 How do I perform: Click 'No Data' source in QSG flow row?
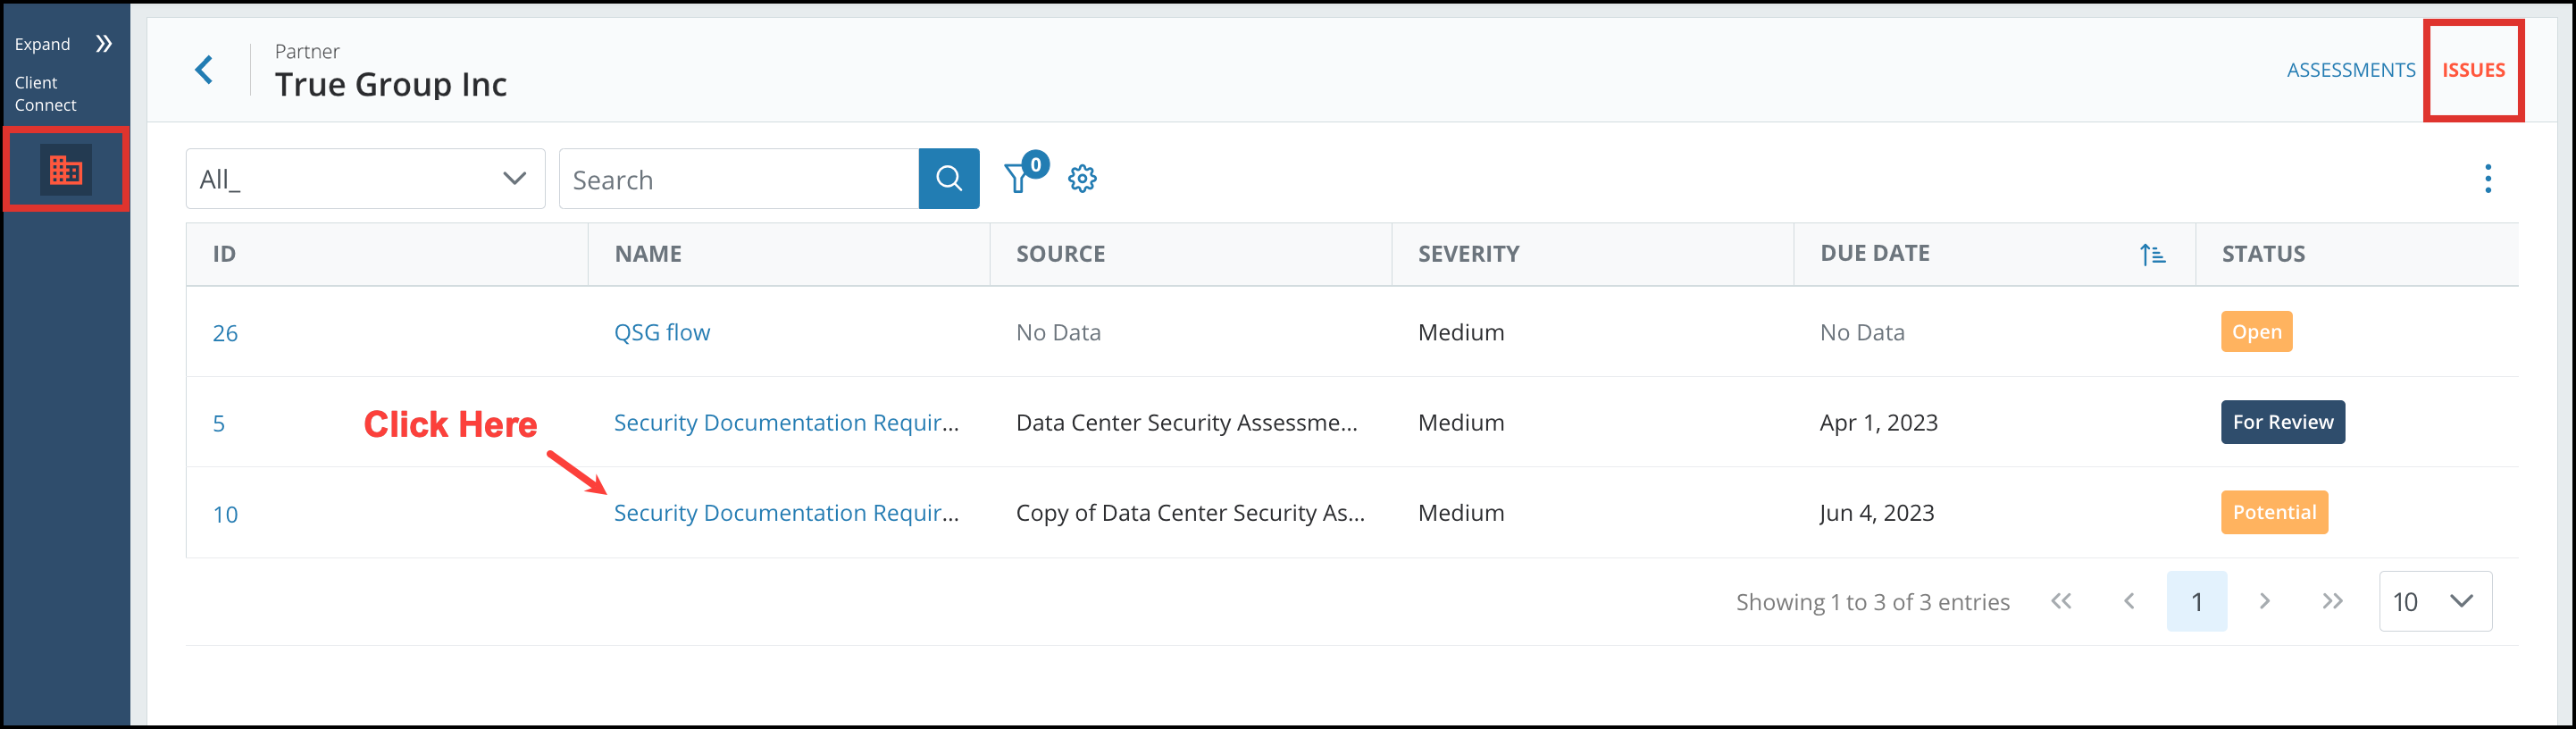pyautogui.click(x=1058, y=332)
